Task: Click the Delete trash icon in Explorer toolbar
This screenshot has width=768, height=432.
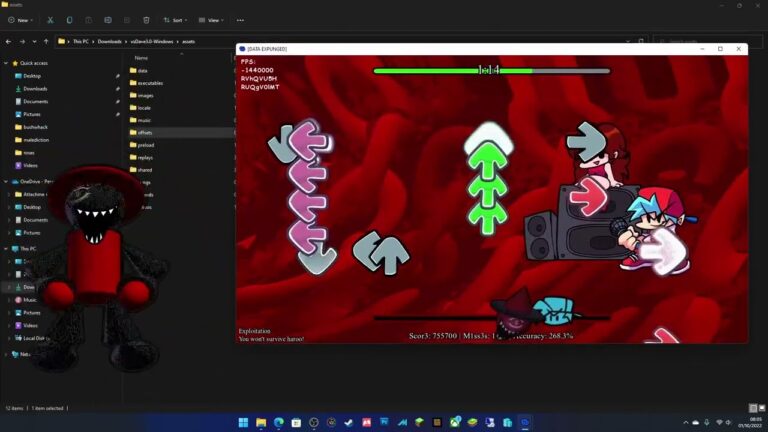Action: pyautogui.click(x=146, y=20)
